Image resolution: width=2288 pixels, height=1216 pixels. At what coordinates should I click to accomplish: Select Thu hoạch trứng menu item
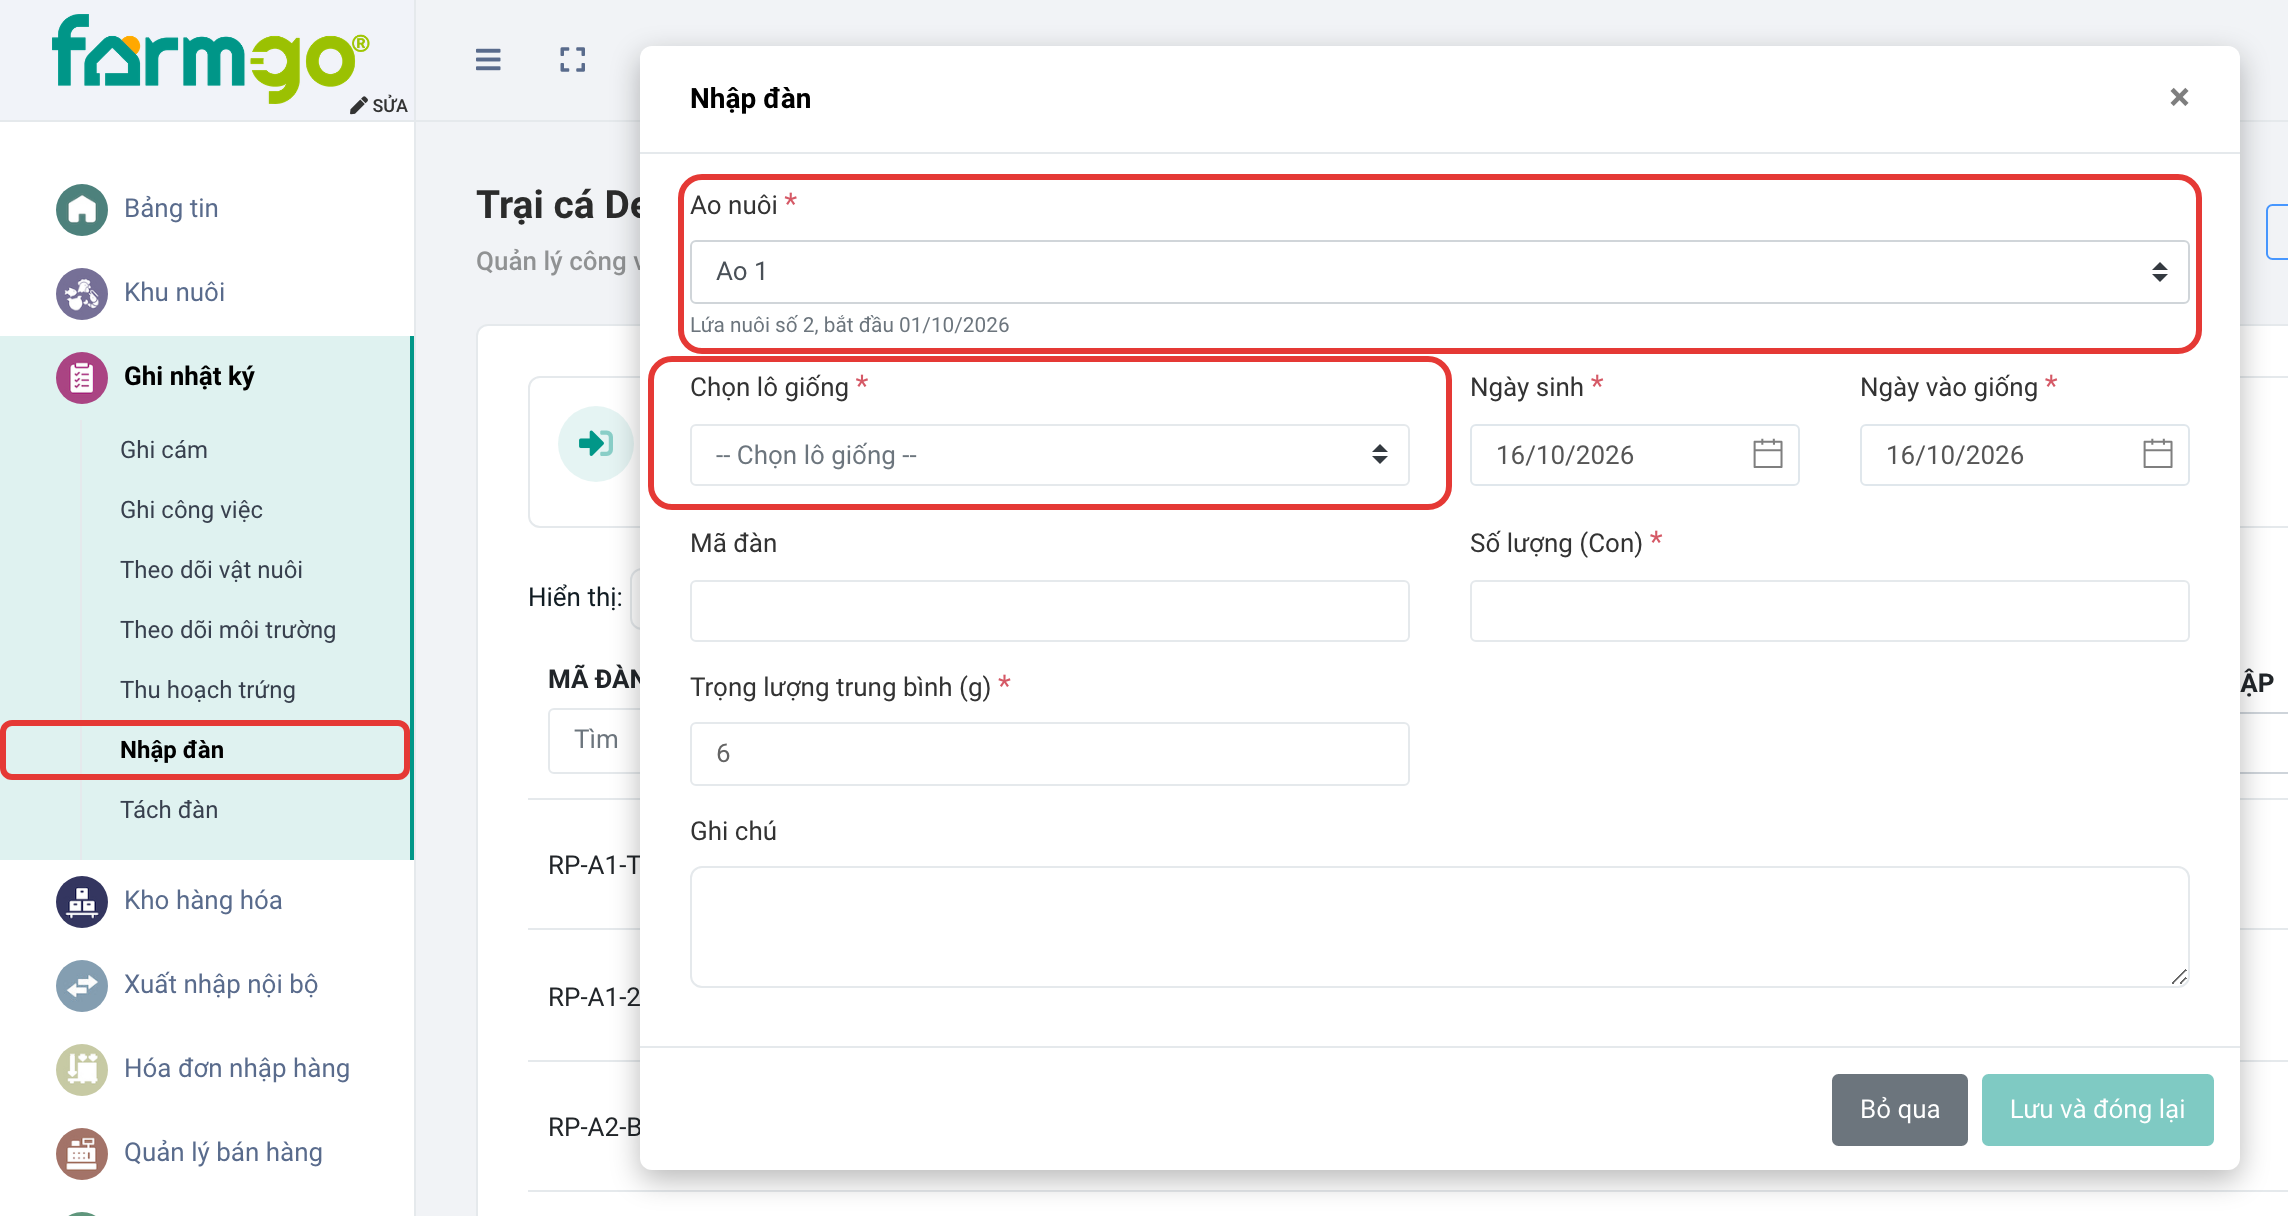point(208,690)
